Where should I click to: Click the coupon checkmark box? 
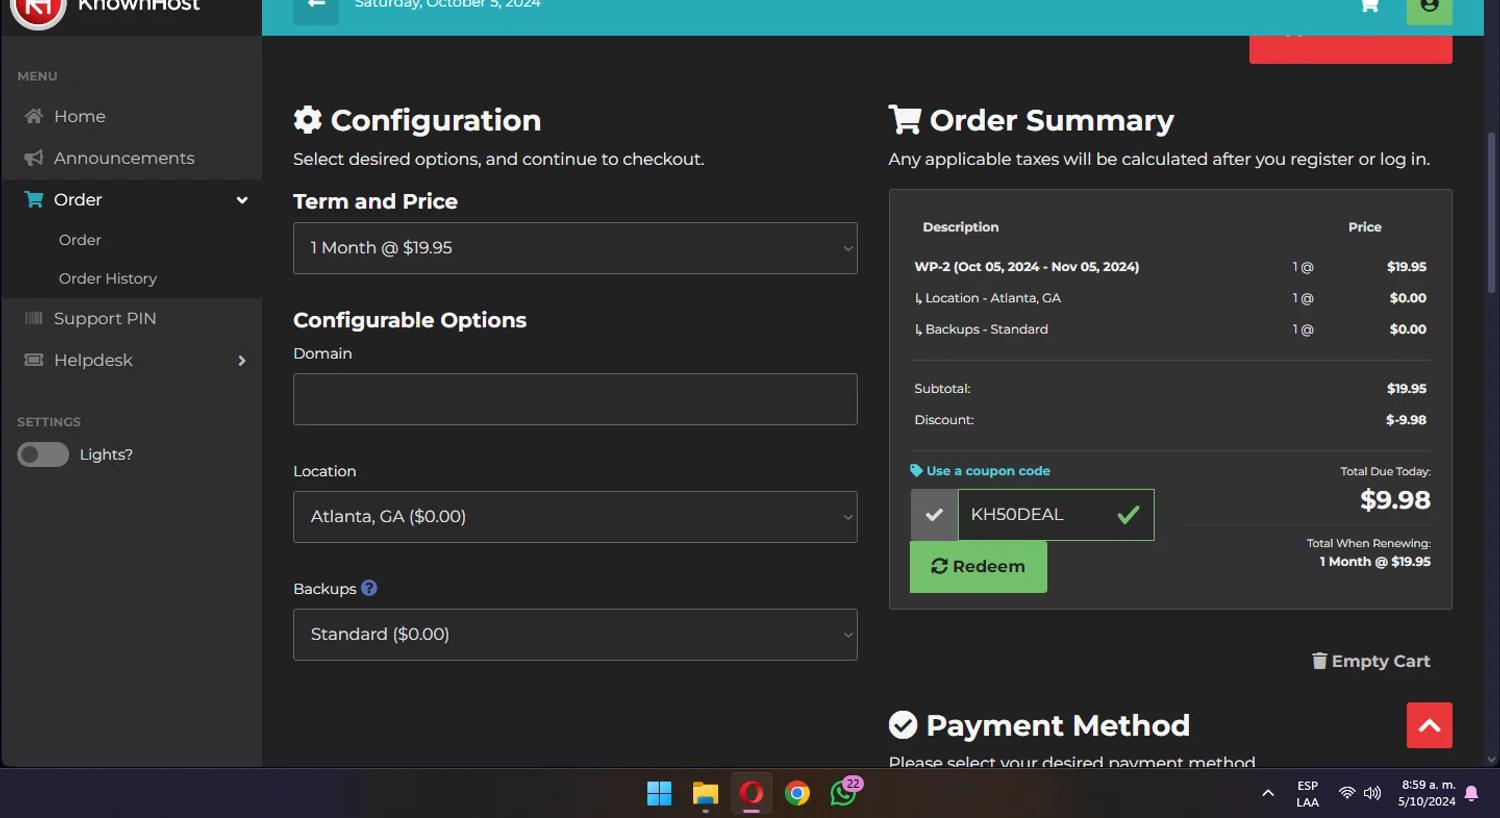coord(934,515)
